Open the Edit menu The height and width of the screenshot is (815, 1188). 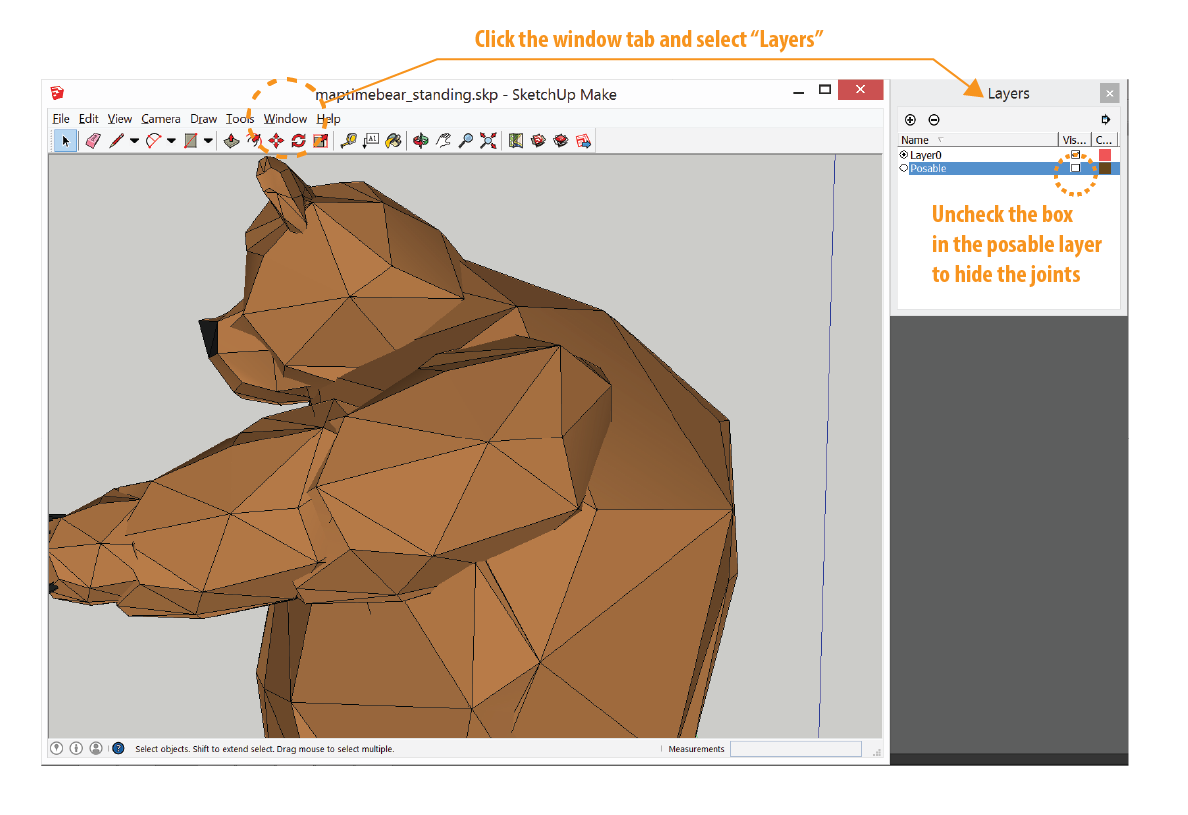point(89,119)
